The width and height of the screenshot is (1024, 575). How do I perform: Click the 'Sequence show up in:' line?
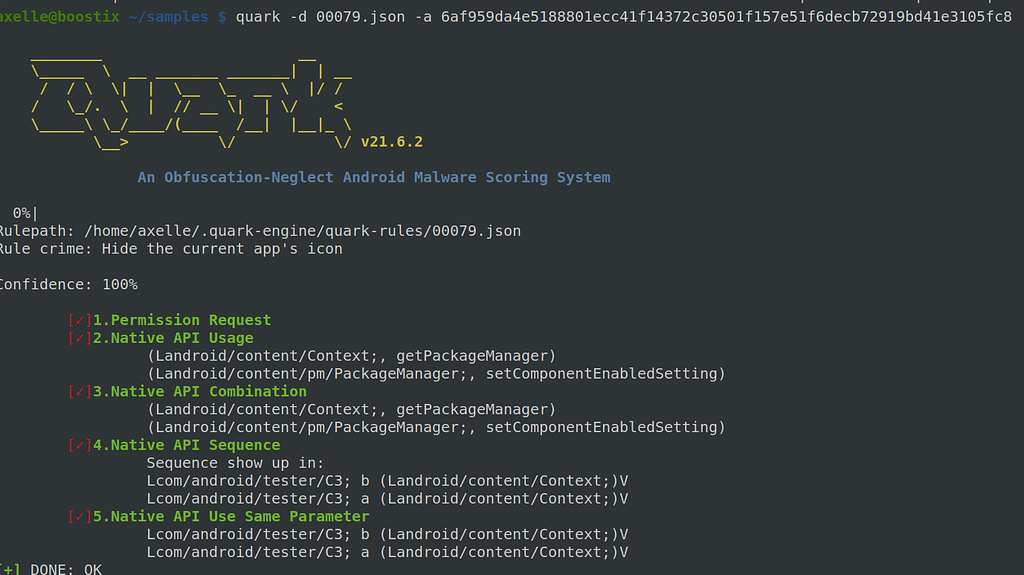tap(235, 463)
